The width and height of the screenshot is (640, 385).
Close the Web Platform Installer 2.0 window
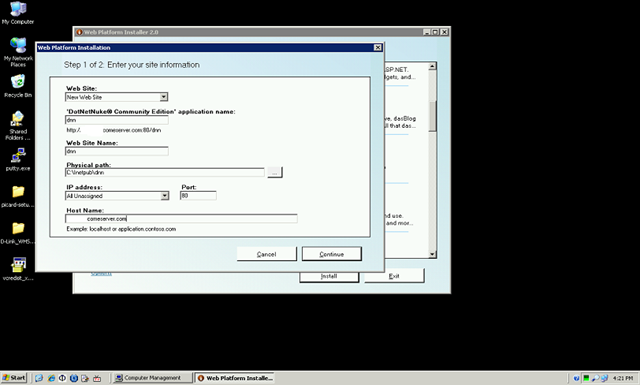click(x=444, y=32)
